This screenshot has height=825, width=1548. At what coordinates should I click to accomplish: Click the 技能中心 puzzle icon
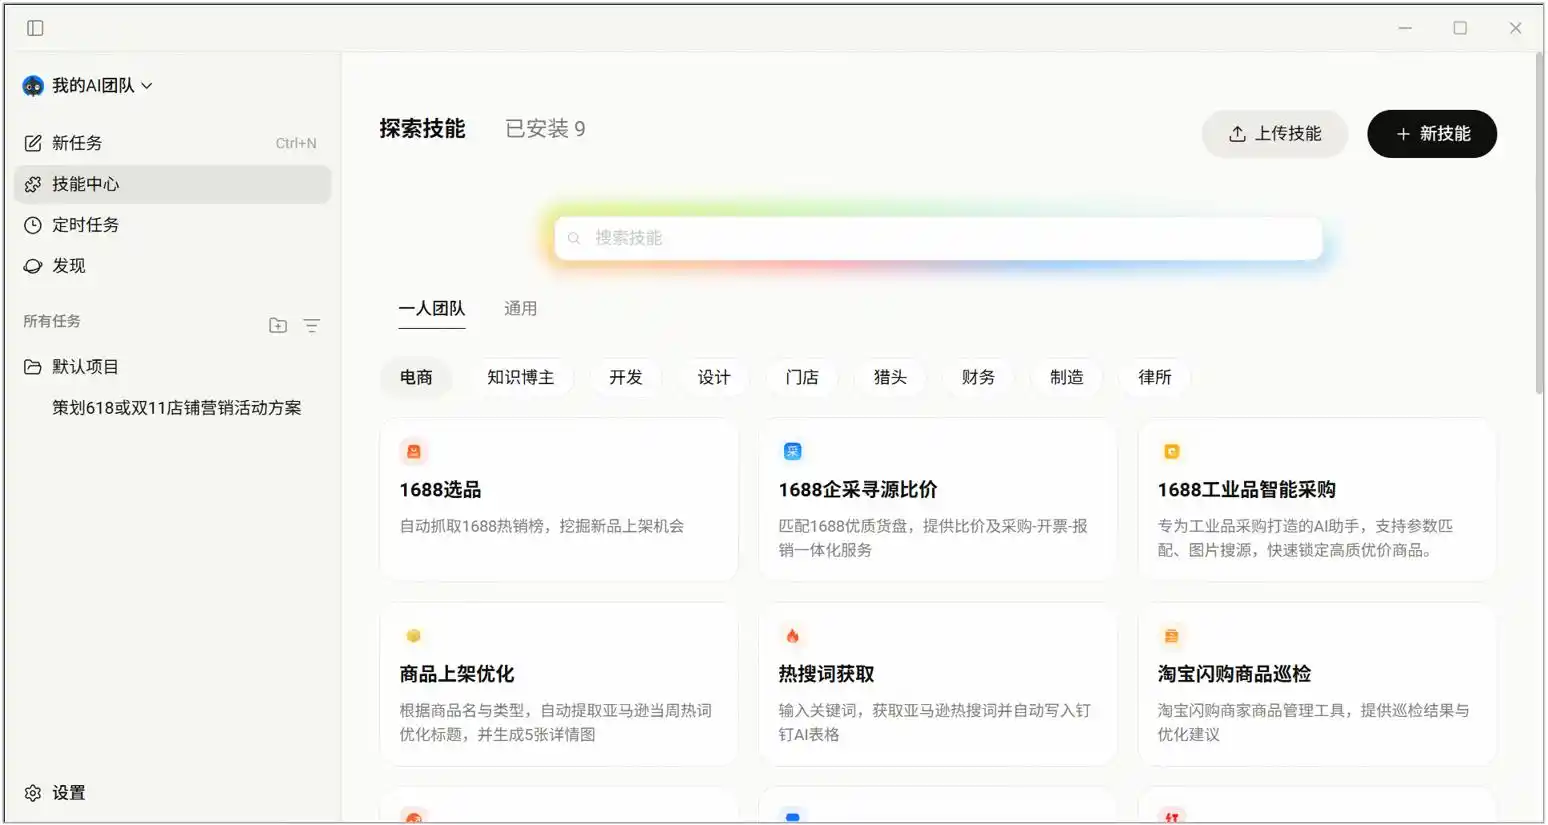pyautogui.click(x=33, y=184)
